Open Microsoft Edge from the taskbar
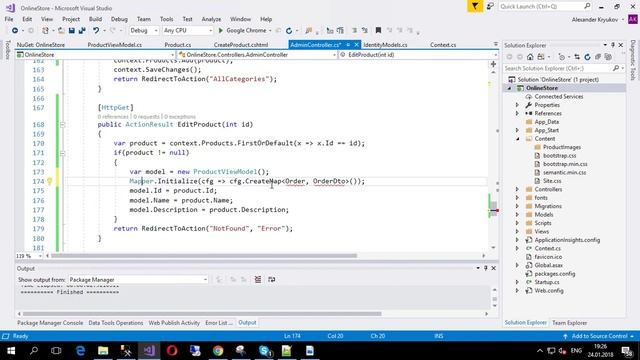The width and height of the screenshot is (640, 360). [80, 351]
